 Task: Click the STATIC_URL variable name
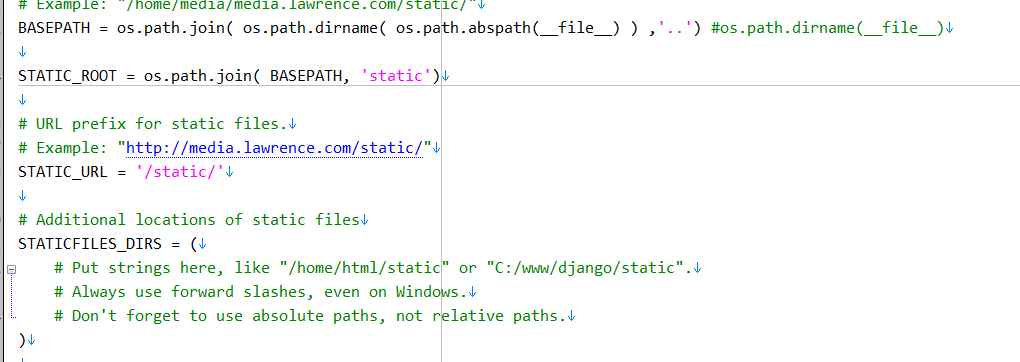(62, 173)
